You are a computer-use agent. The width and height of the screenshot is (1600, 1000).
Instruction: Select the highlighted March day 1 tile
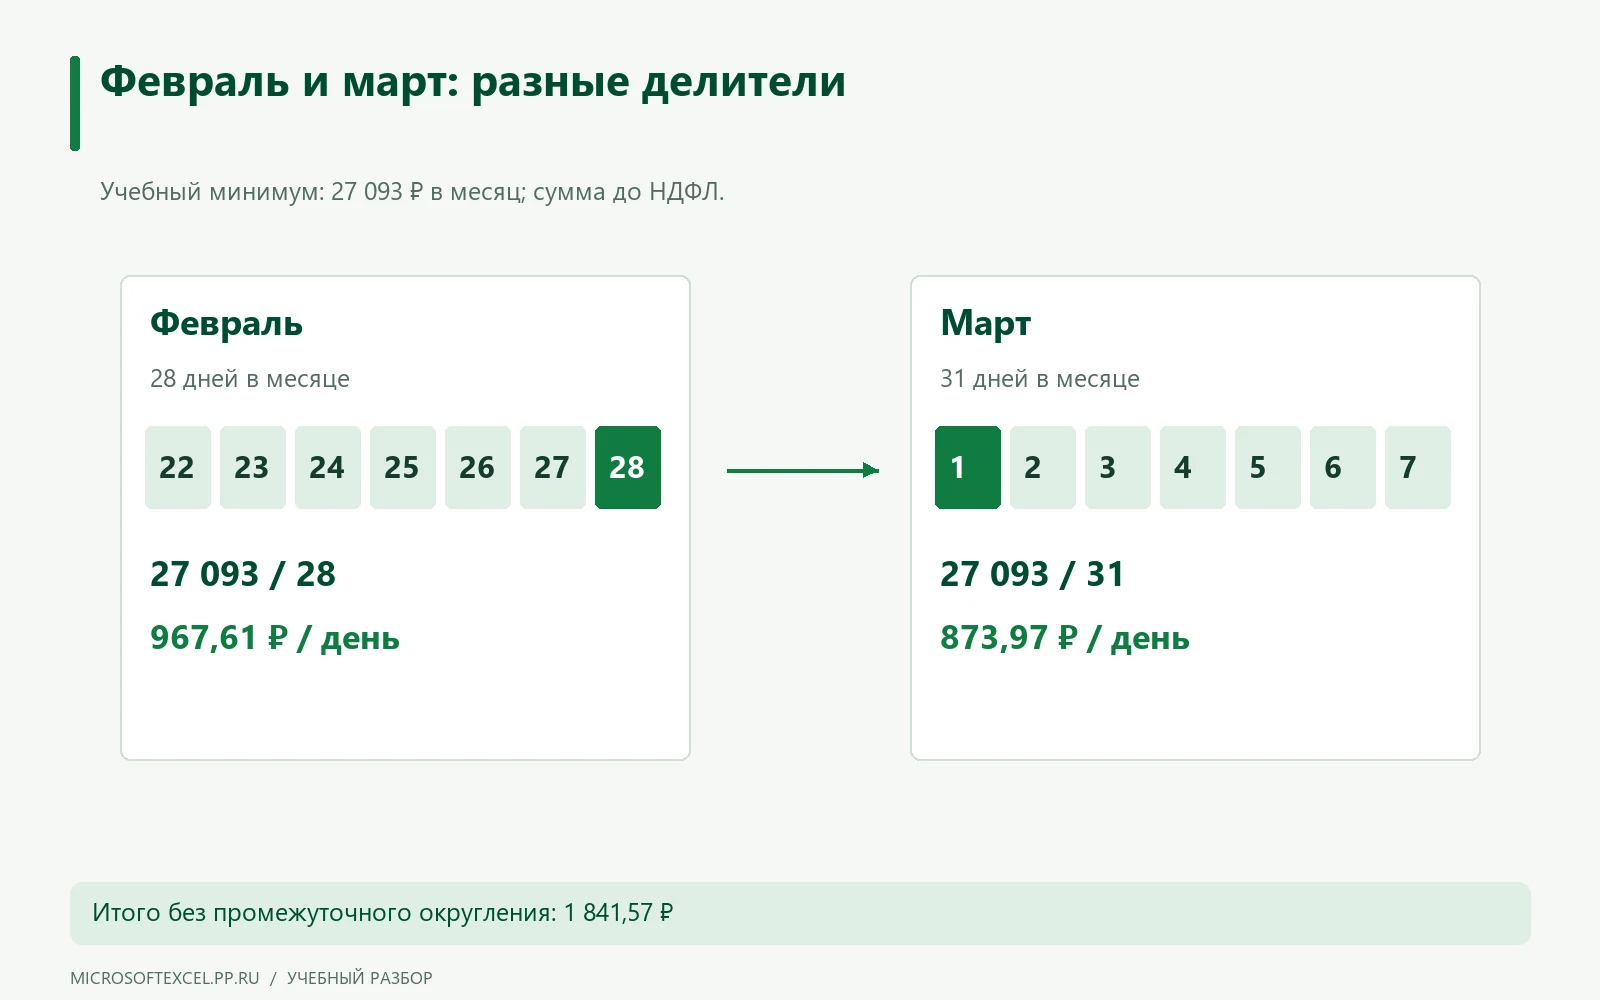(x=968, y=467)
